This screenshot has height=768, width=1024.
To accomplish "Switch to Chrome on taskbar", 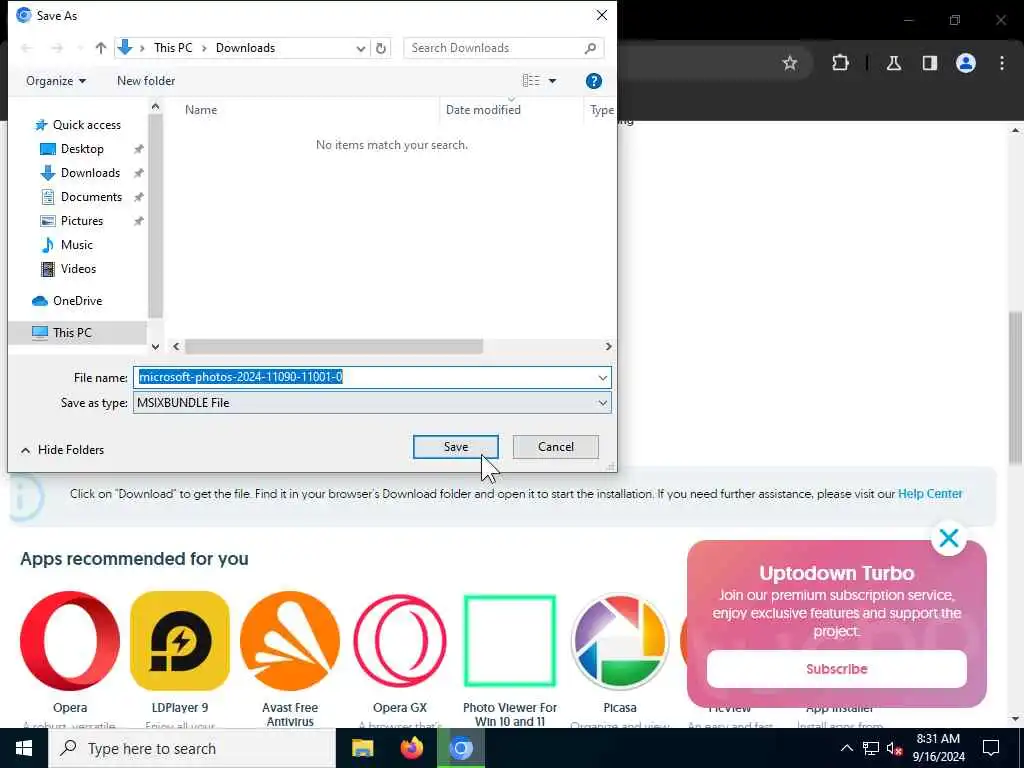I will [x=461, y=748].
